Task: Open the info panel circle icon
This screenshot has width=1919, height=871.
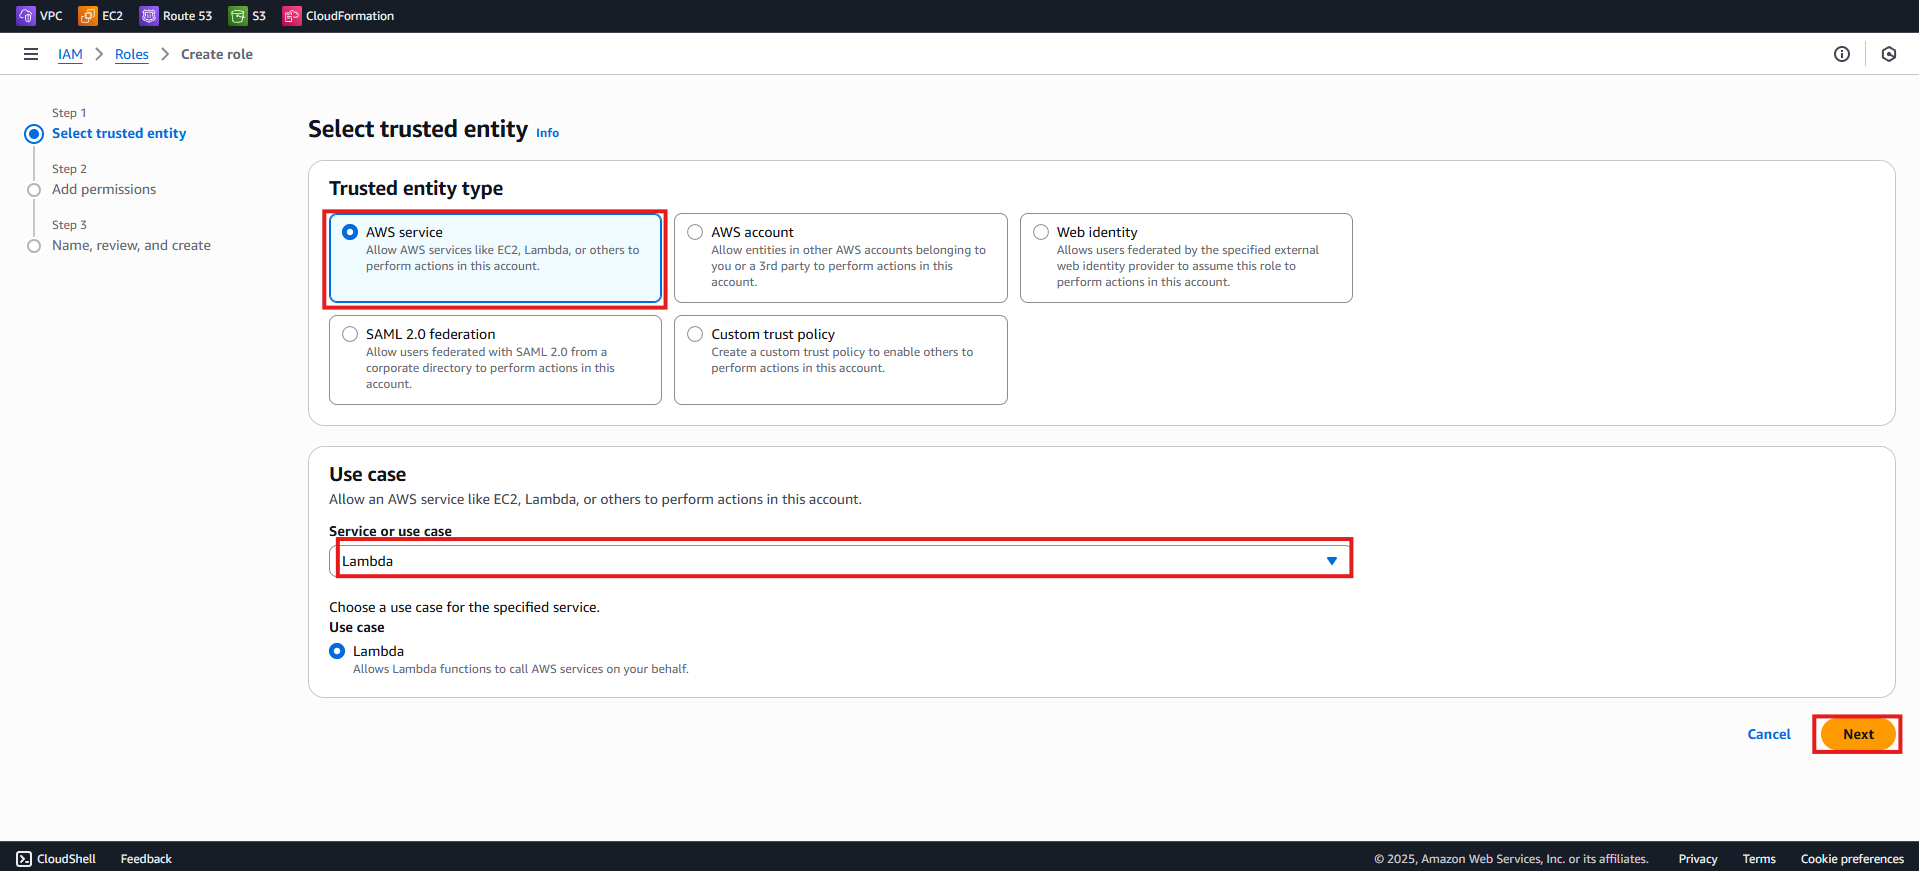Action: pyautogui.click(x=1842, y=54)
